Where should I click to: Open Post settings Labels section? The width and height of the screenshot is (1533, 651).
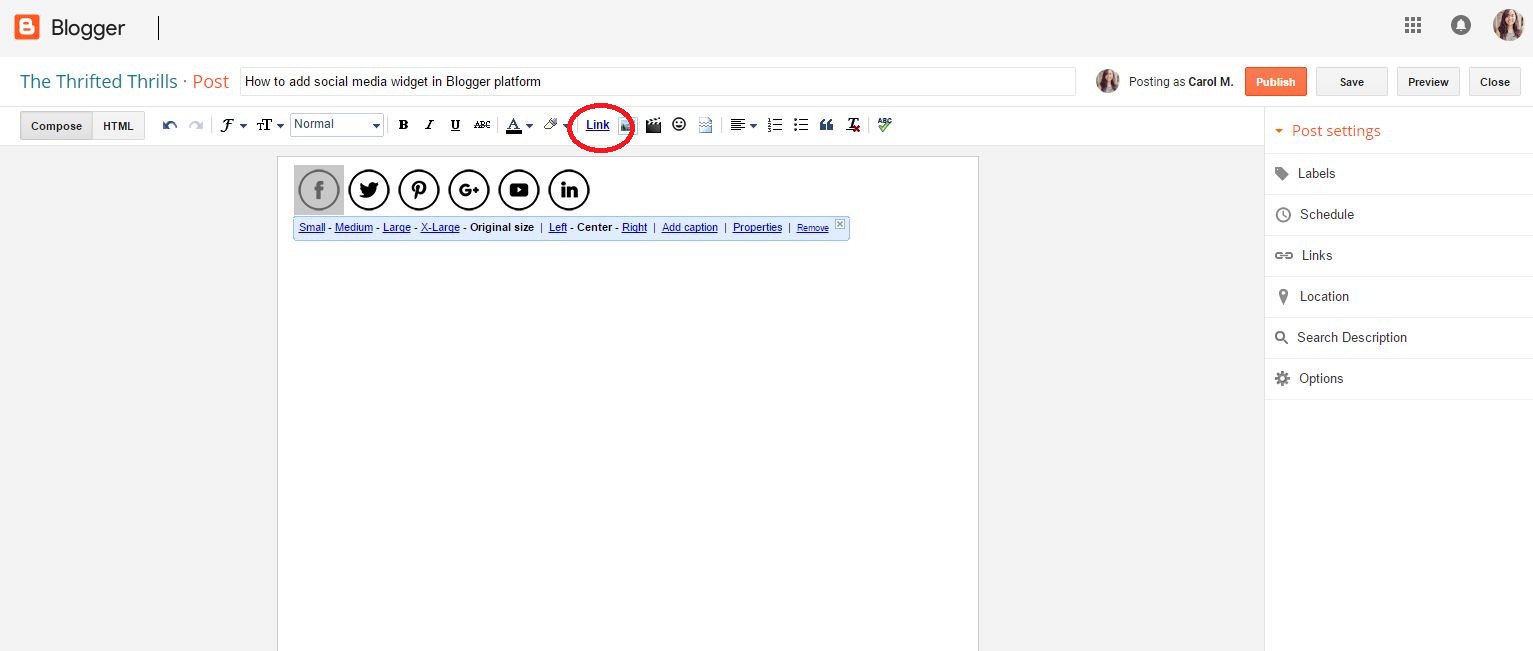[x=1315, y=173]
